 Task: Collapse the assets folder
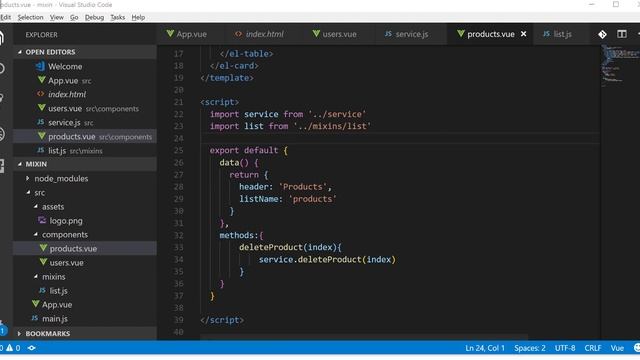point(36,206)
